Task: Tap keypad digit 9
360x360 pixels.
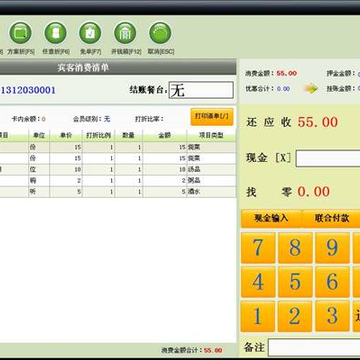Action: click(332, 248)
